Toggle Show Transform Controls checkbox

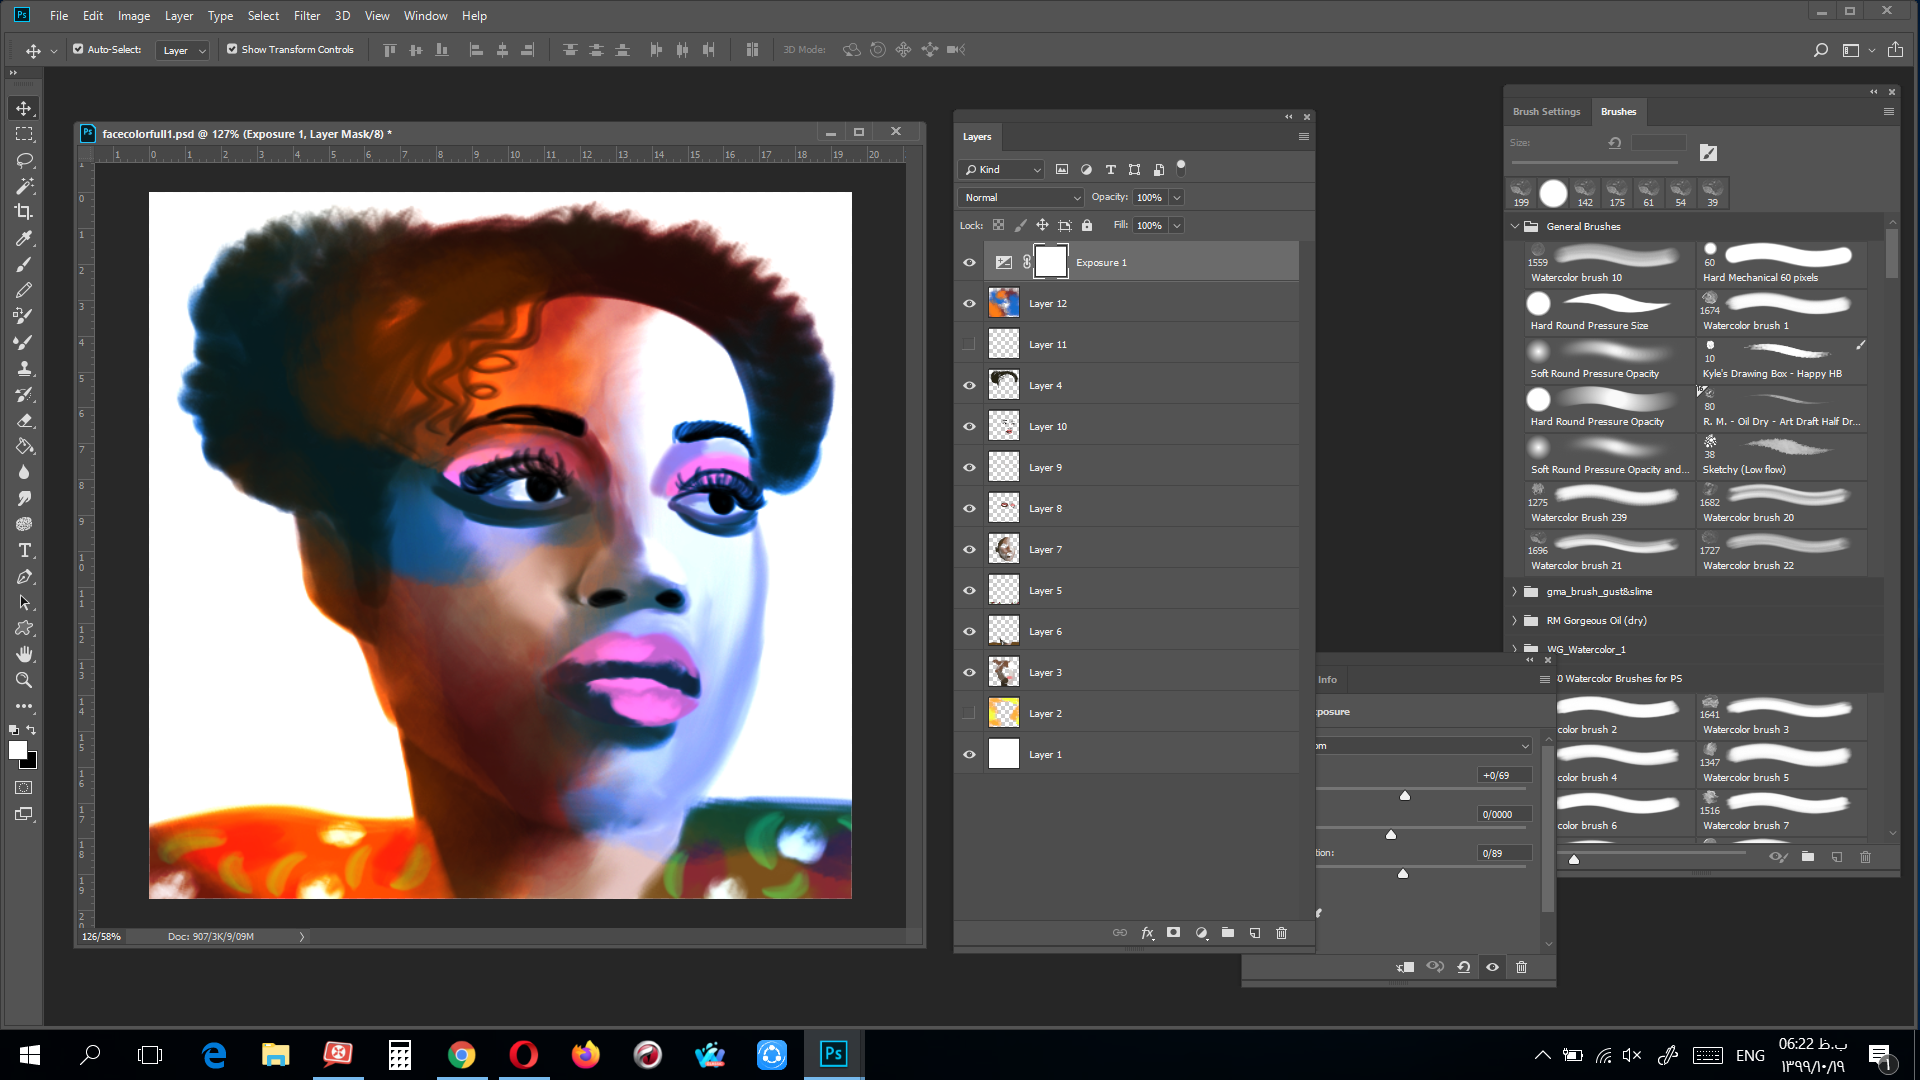pos(232,49)
